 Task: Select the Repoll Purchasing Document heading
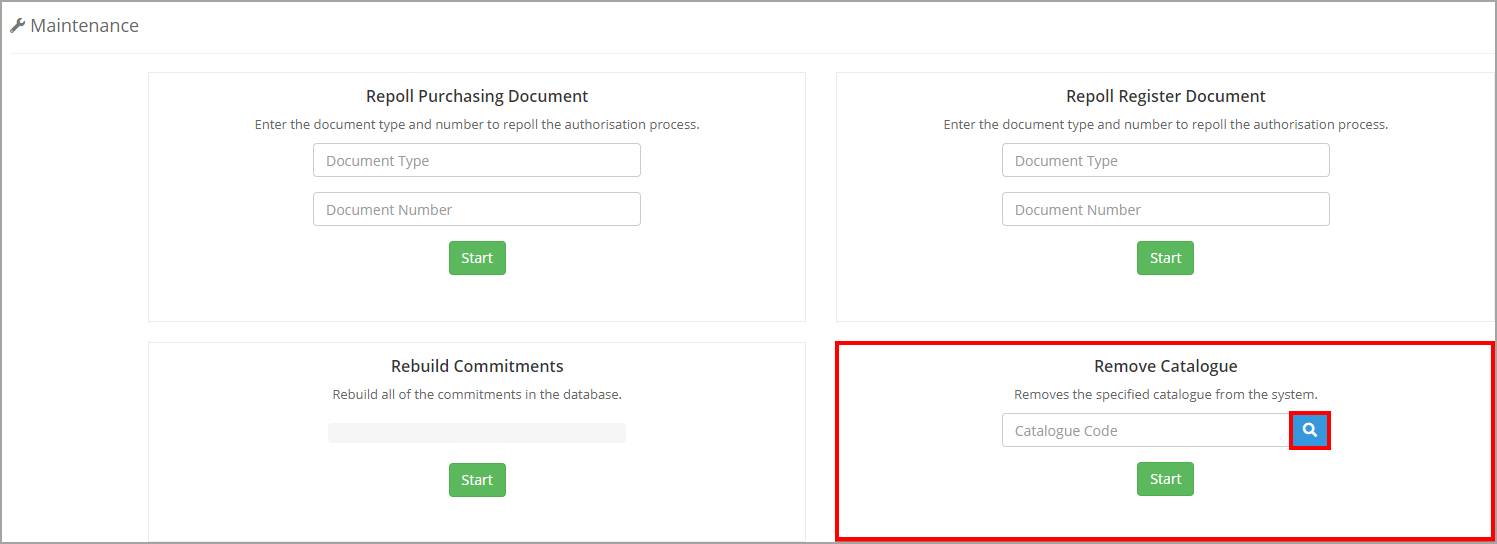pyautogui.click(x=477, y=97)
